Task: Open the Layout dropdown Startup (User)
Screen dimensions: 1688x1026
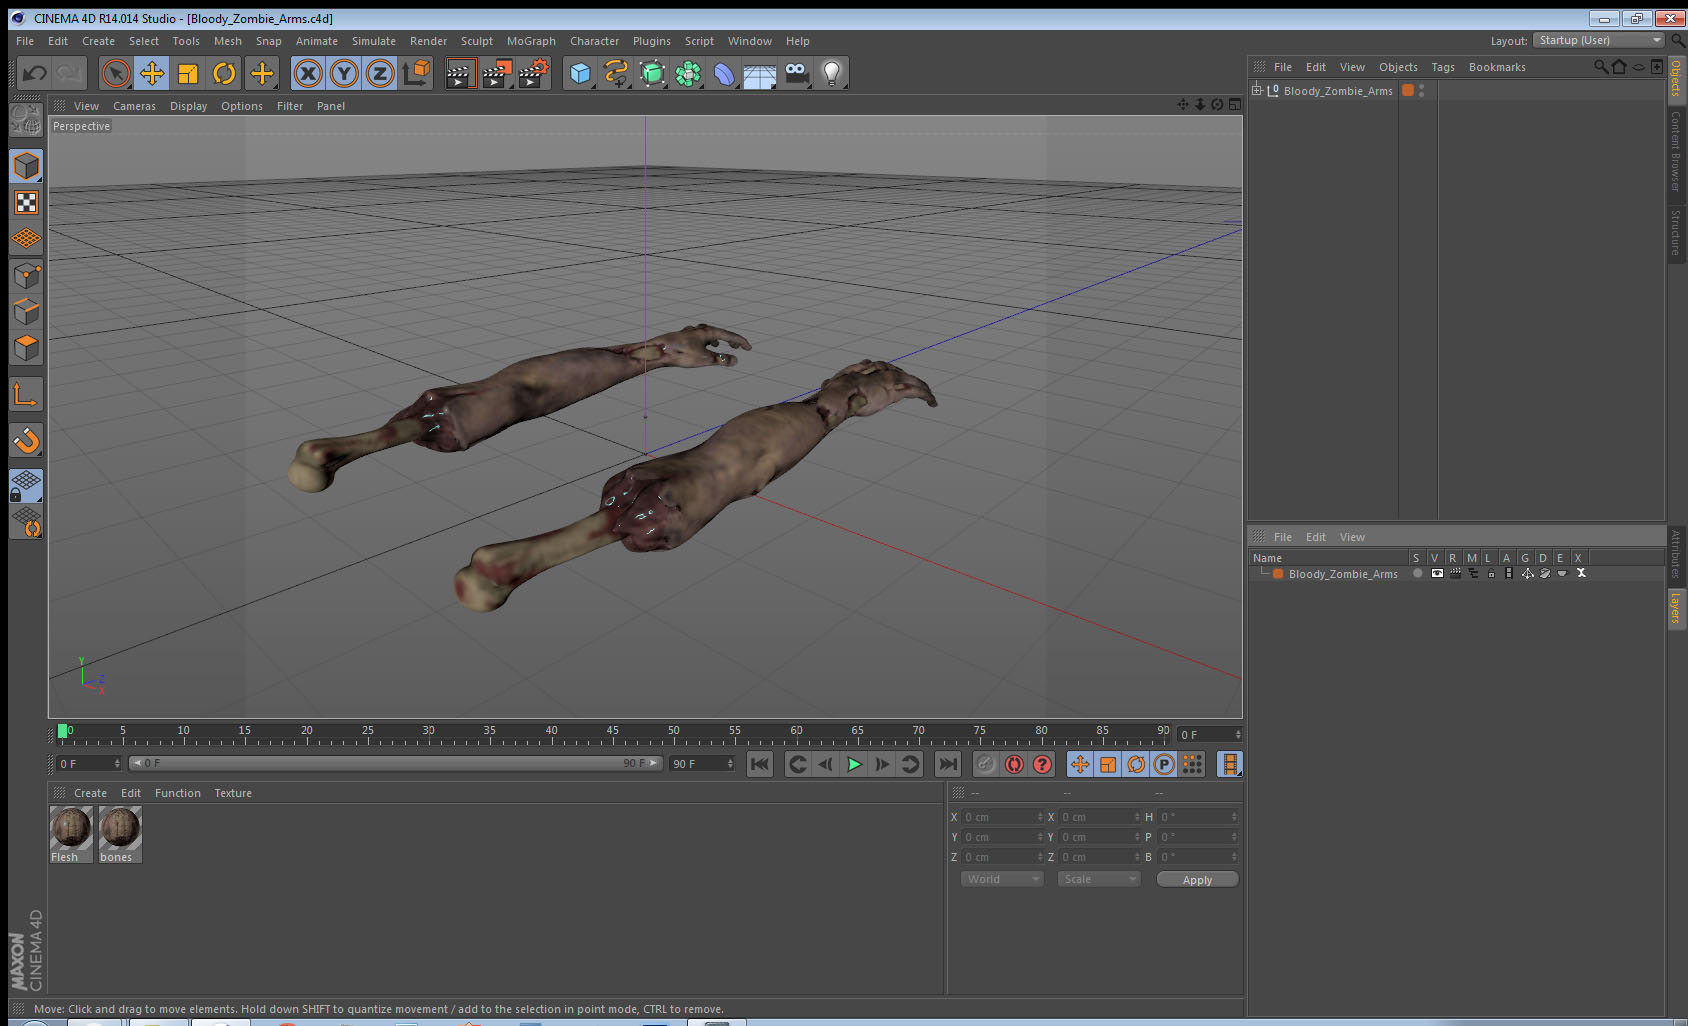Action: tap(1599, 40)
